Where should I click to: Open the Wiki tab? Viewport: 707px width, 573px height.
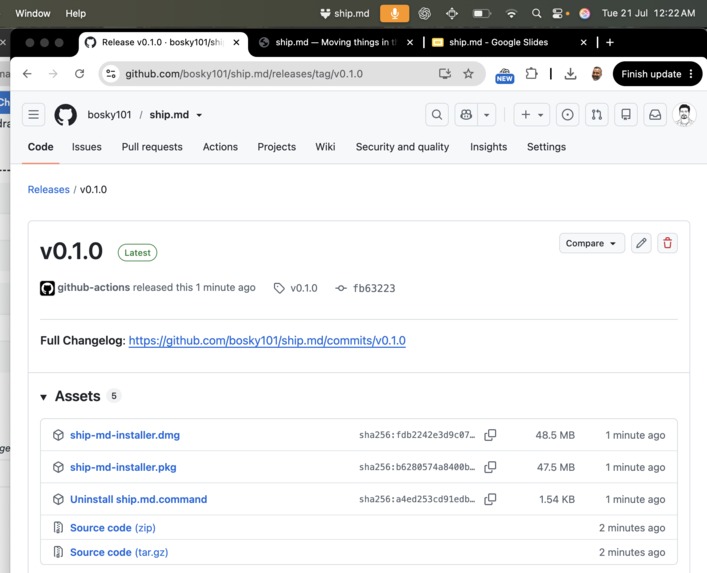[325, 147]
